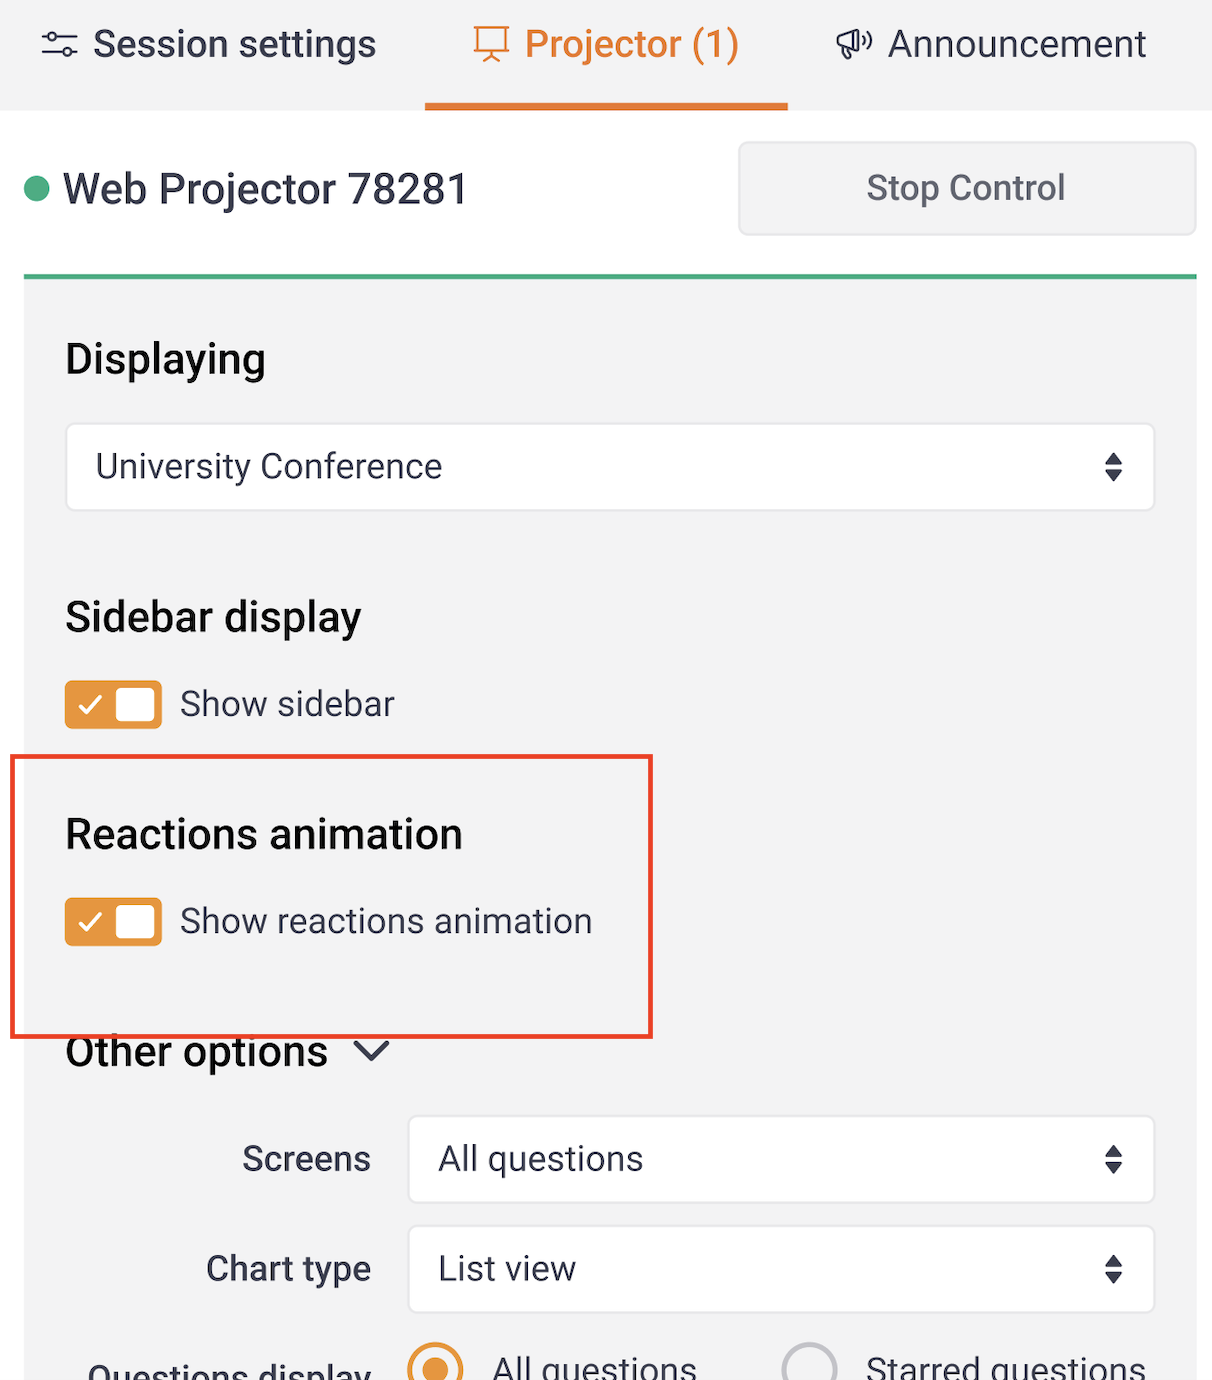Open the Announcement tab

[992, 45]
